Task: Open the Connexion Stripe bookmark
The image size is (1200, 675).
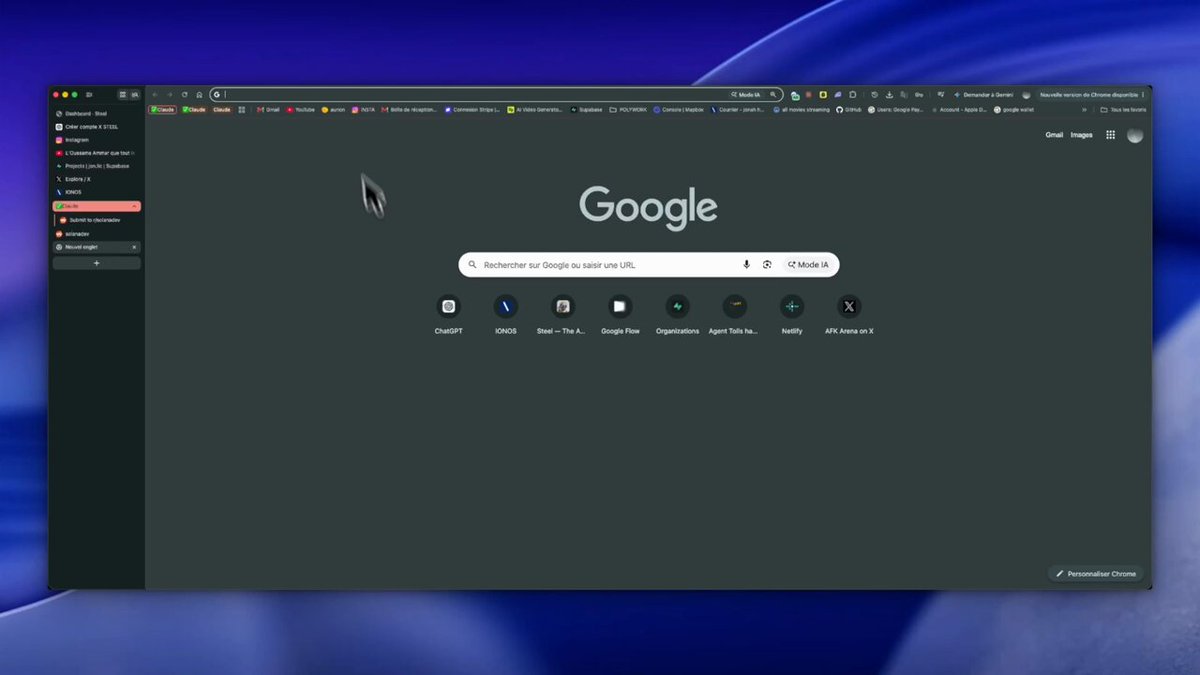Action: (472, 109)
